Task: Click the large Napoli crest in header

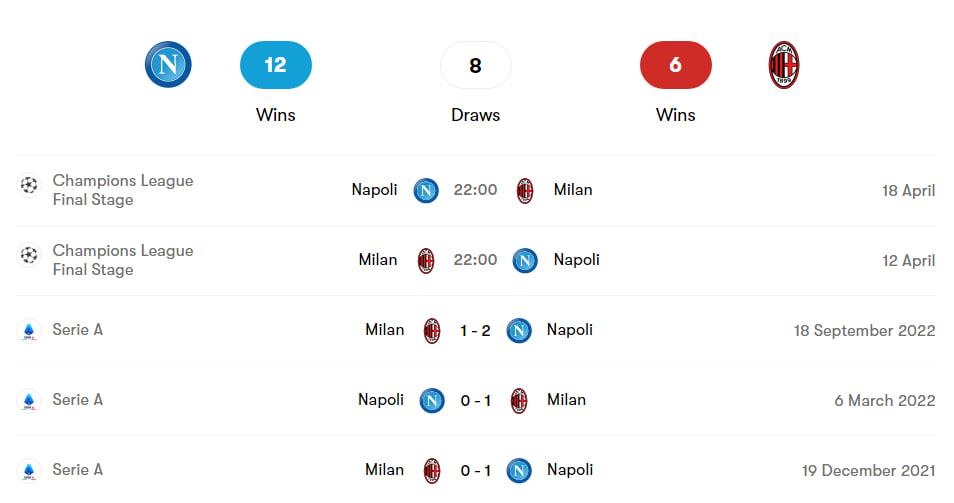Action: (168, 65)
